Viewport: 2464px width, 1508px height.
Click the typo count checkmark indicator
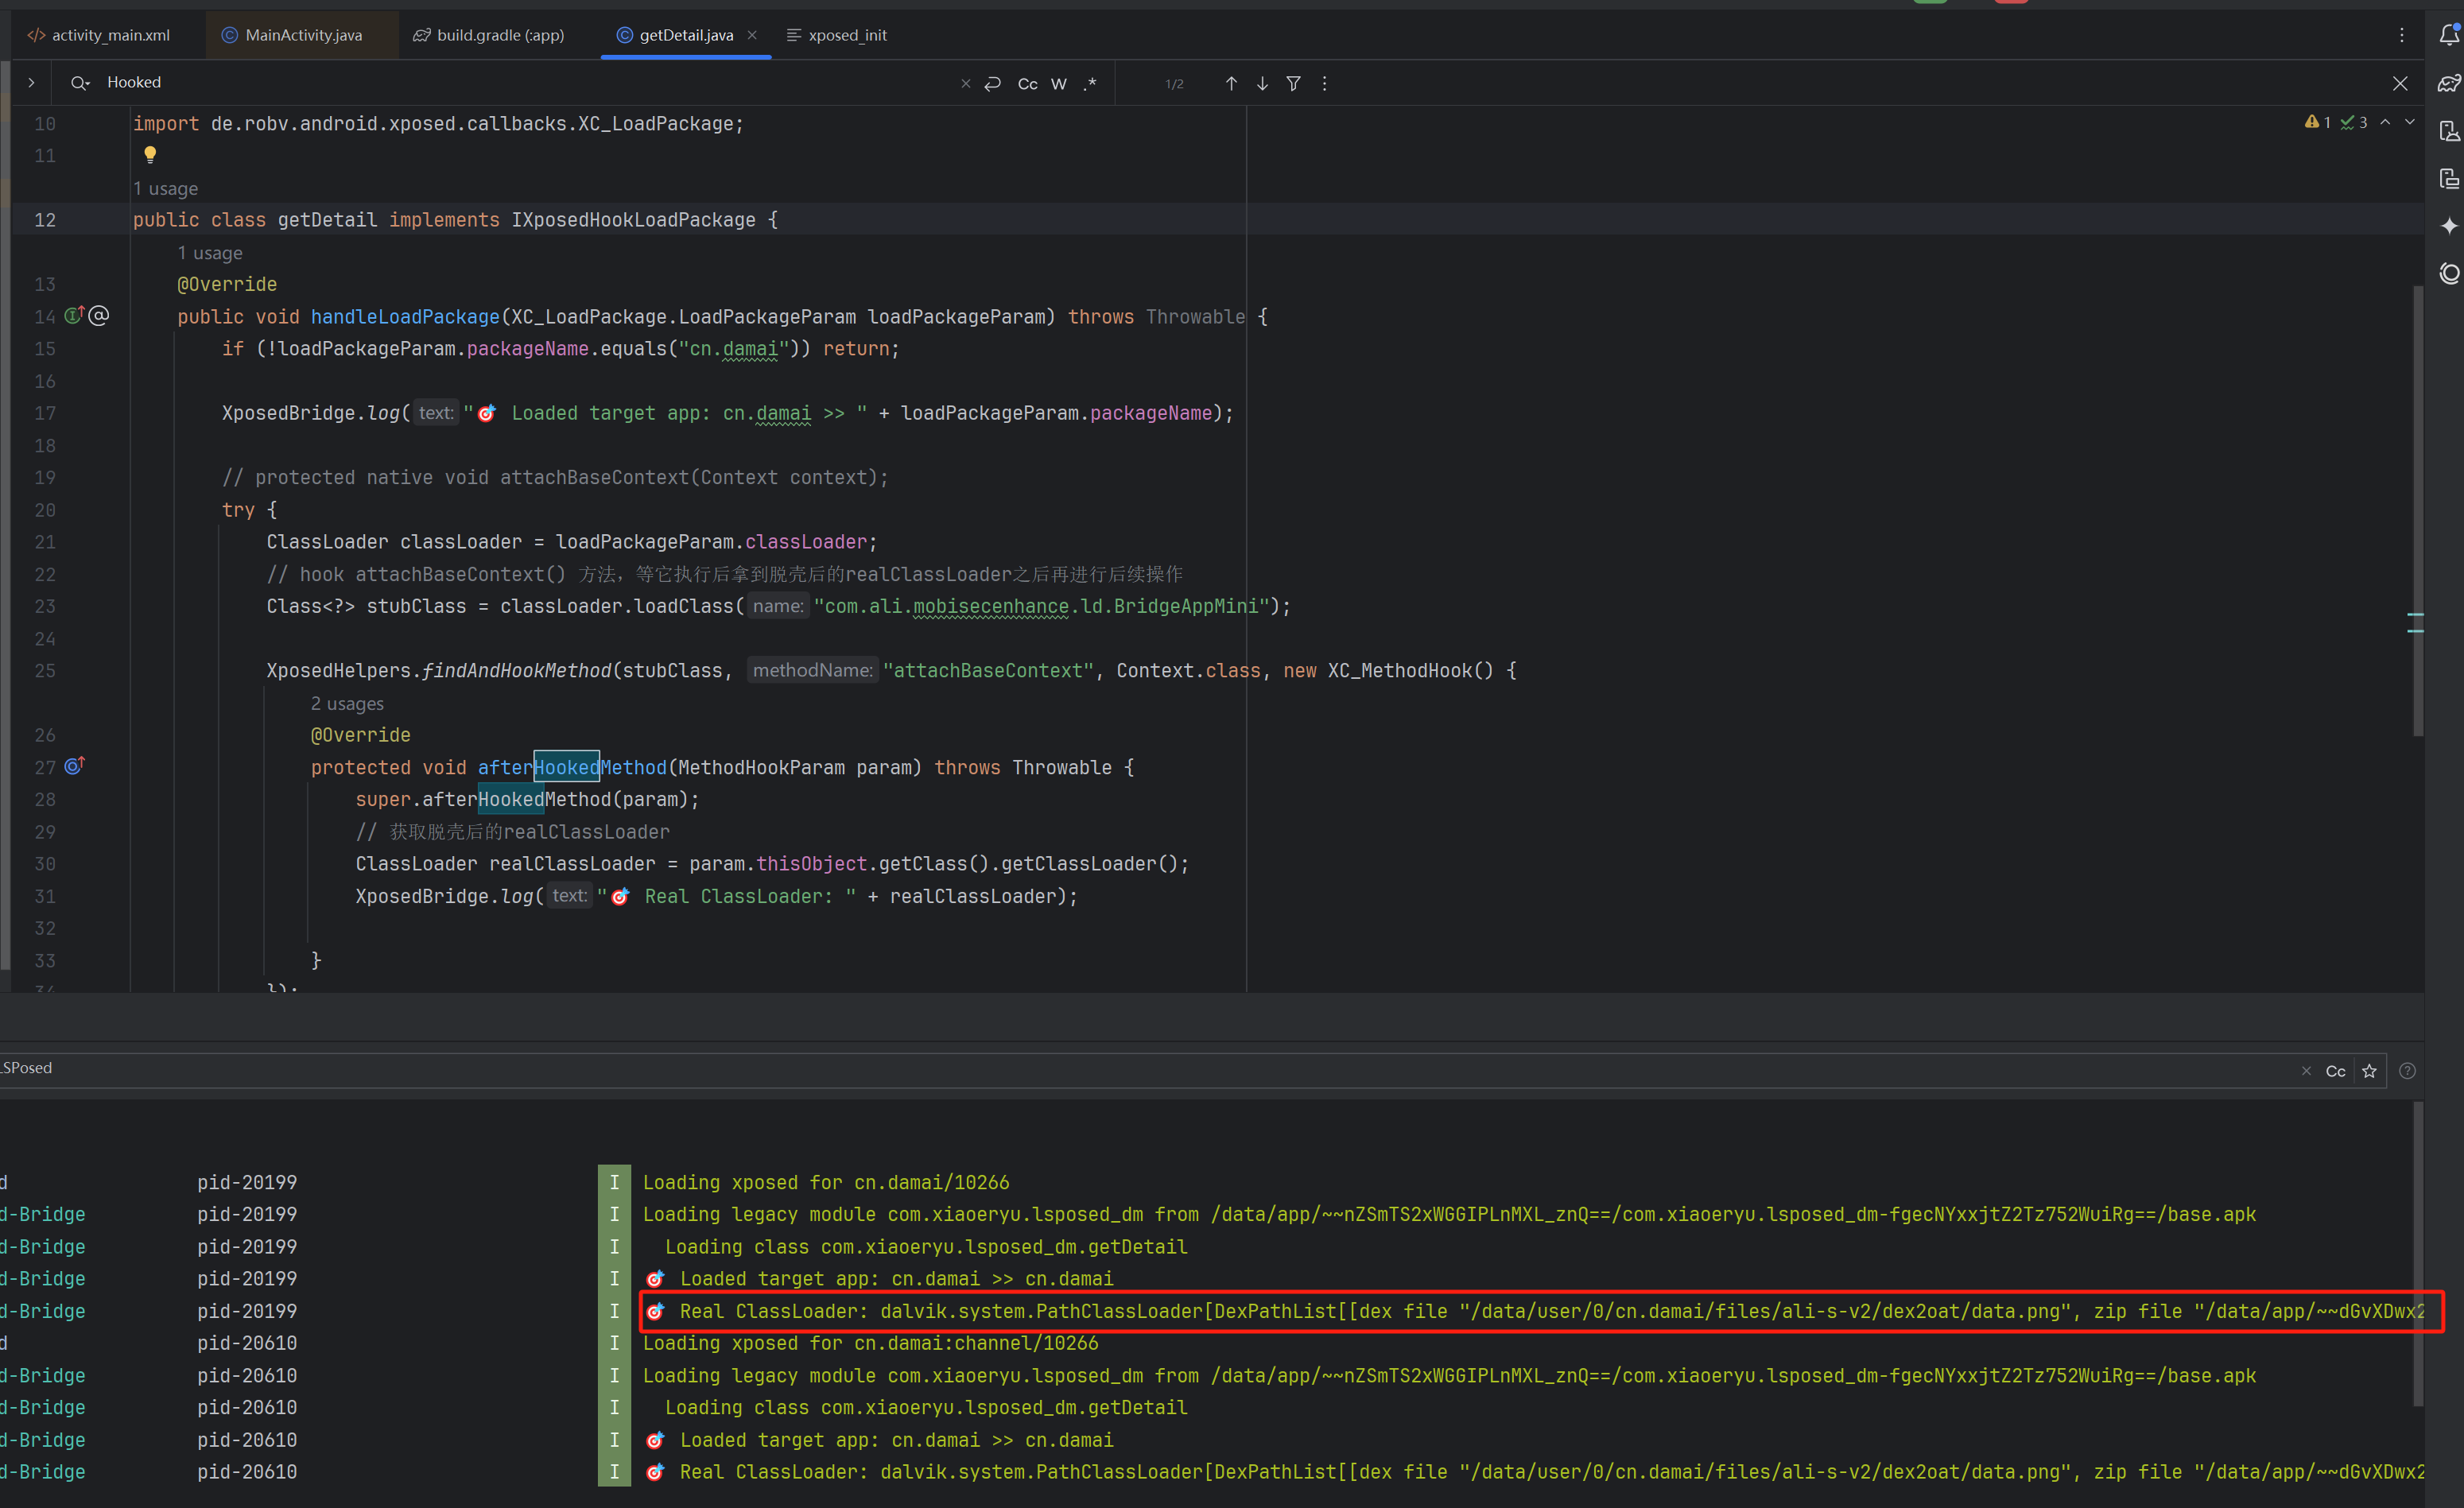(2354, 122)
